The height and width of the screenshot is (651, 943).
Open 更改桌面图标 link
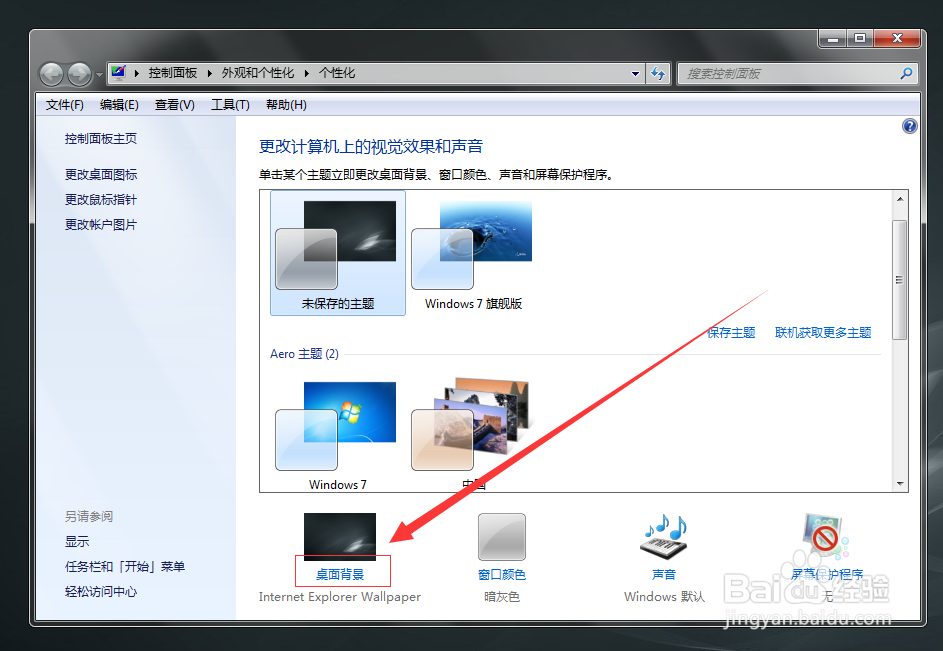point(100,174)
